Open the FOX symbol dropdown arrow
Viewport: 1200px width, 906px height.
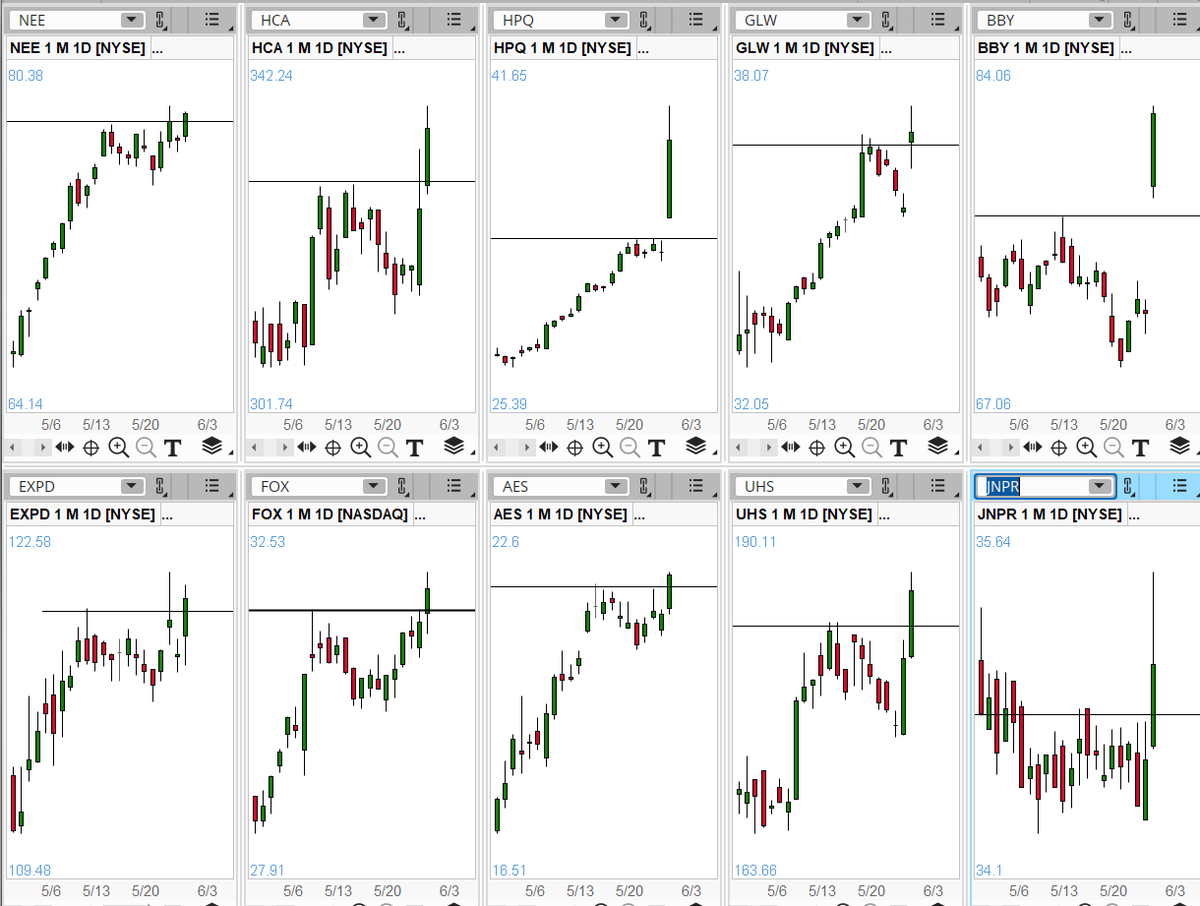point(374,487)
